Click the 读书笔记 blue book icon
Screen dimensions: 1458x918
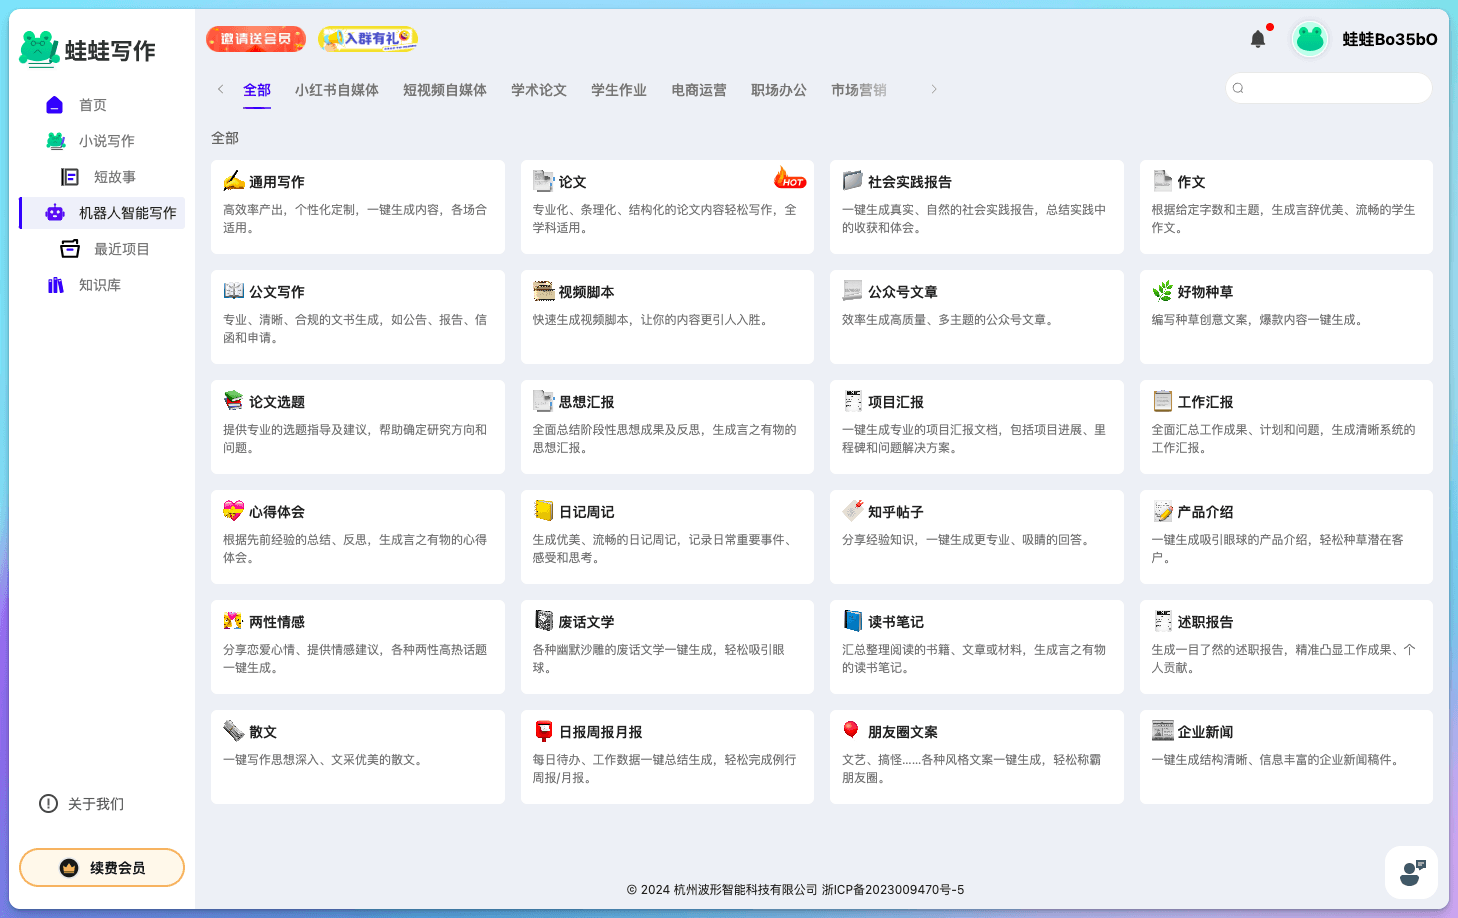pyautogui.click(x=852, y=621)
